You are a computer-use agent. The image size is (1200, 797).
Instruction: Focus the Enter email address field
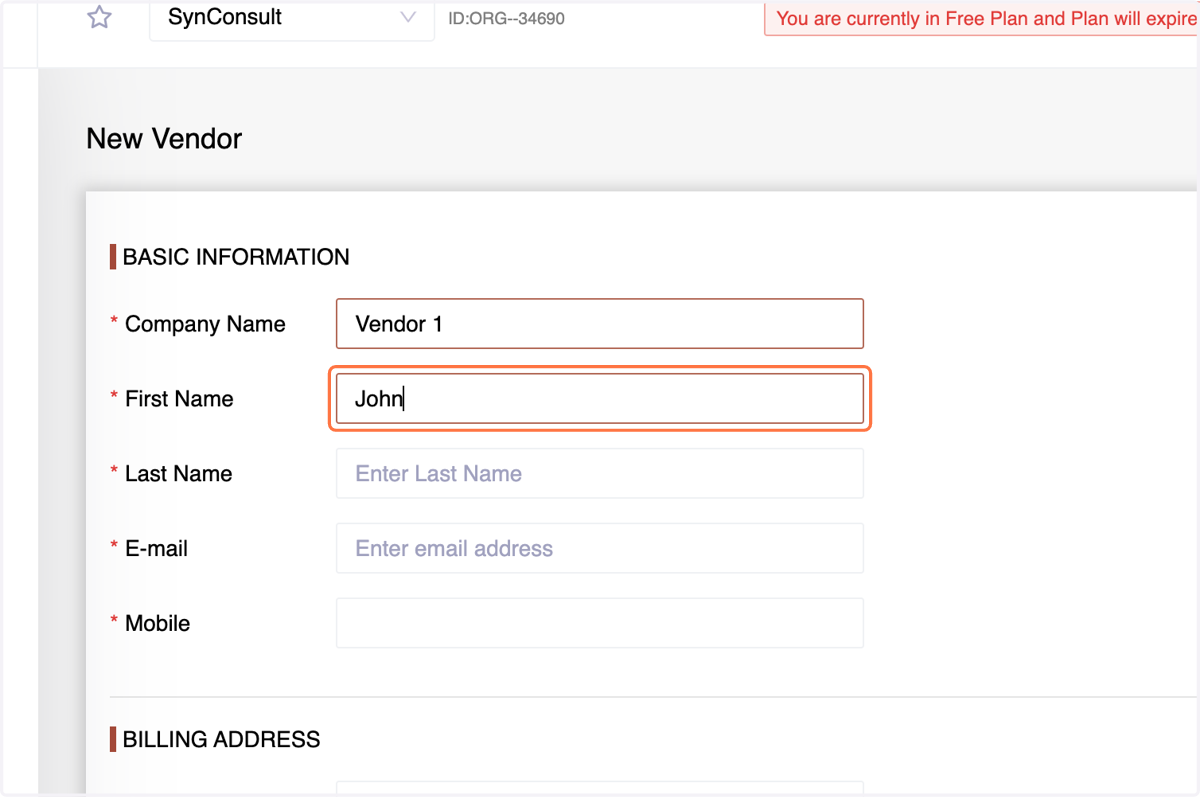point(600,548)
